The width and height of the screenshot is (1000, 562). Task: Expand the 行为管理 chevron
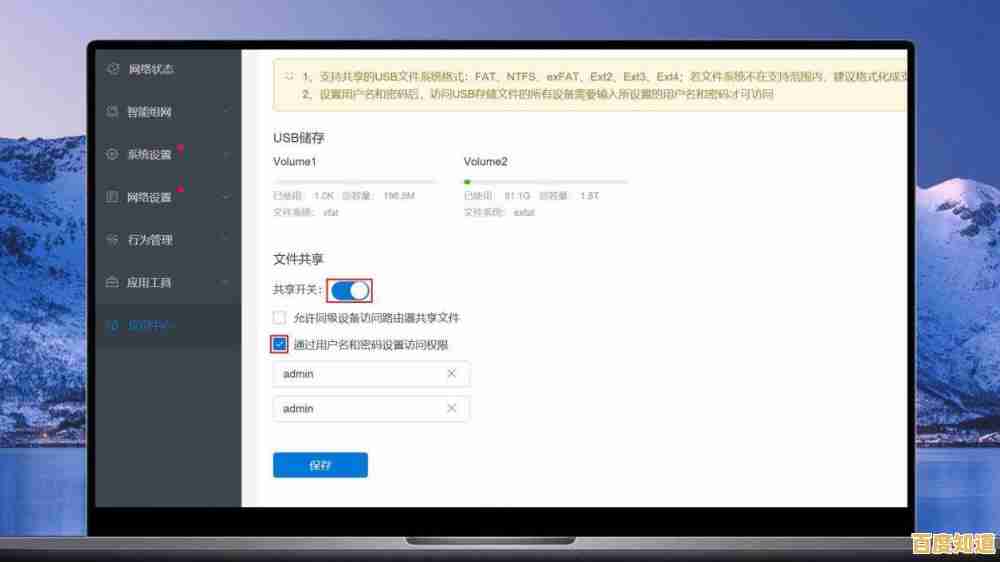(226, 239)
